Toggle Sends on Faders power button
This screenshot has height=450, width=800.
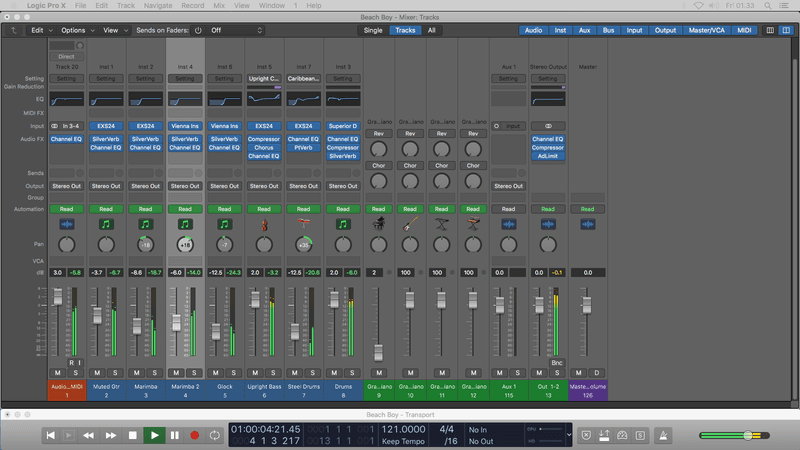click(198, 30)
